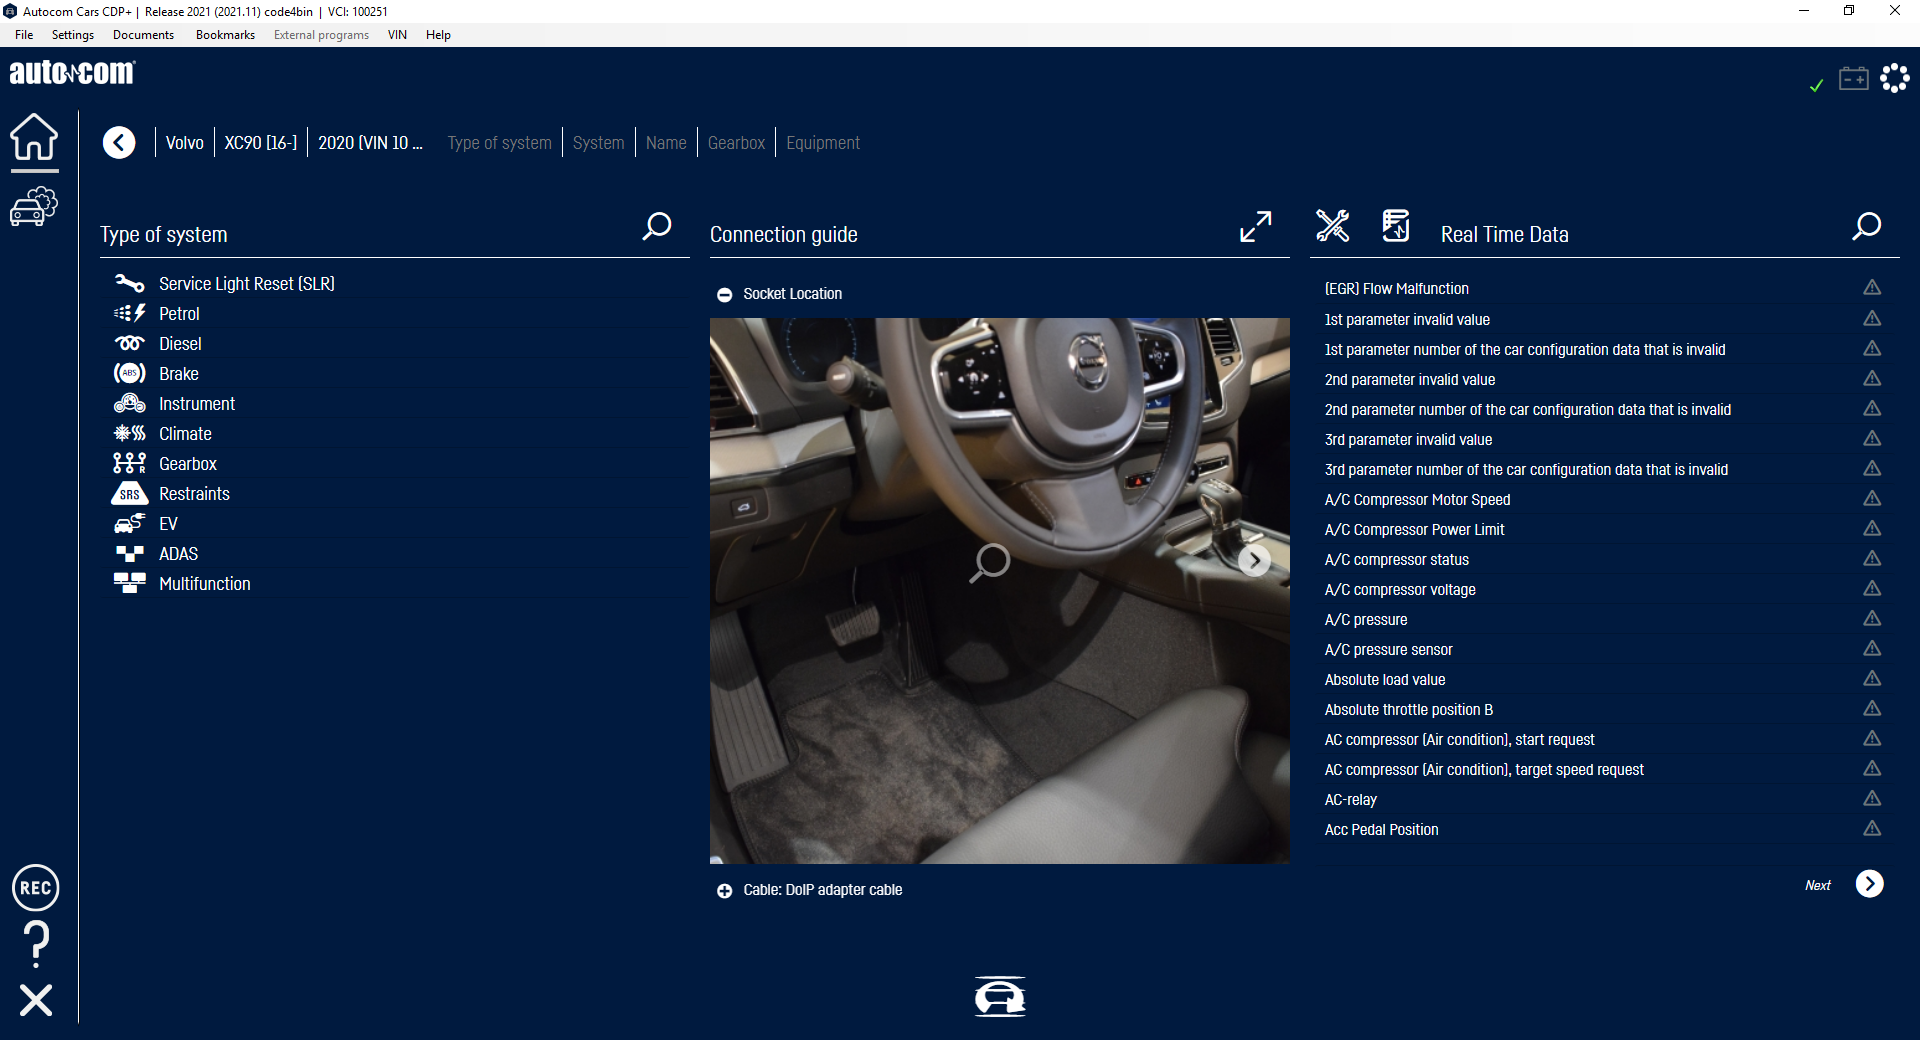Click the X exit icon in sidebar
The image size is (1920, 1040).
click(x=36, y=1000)
